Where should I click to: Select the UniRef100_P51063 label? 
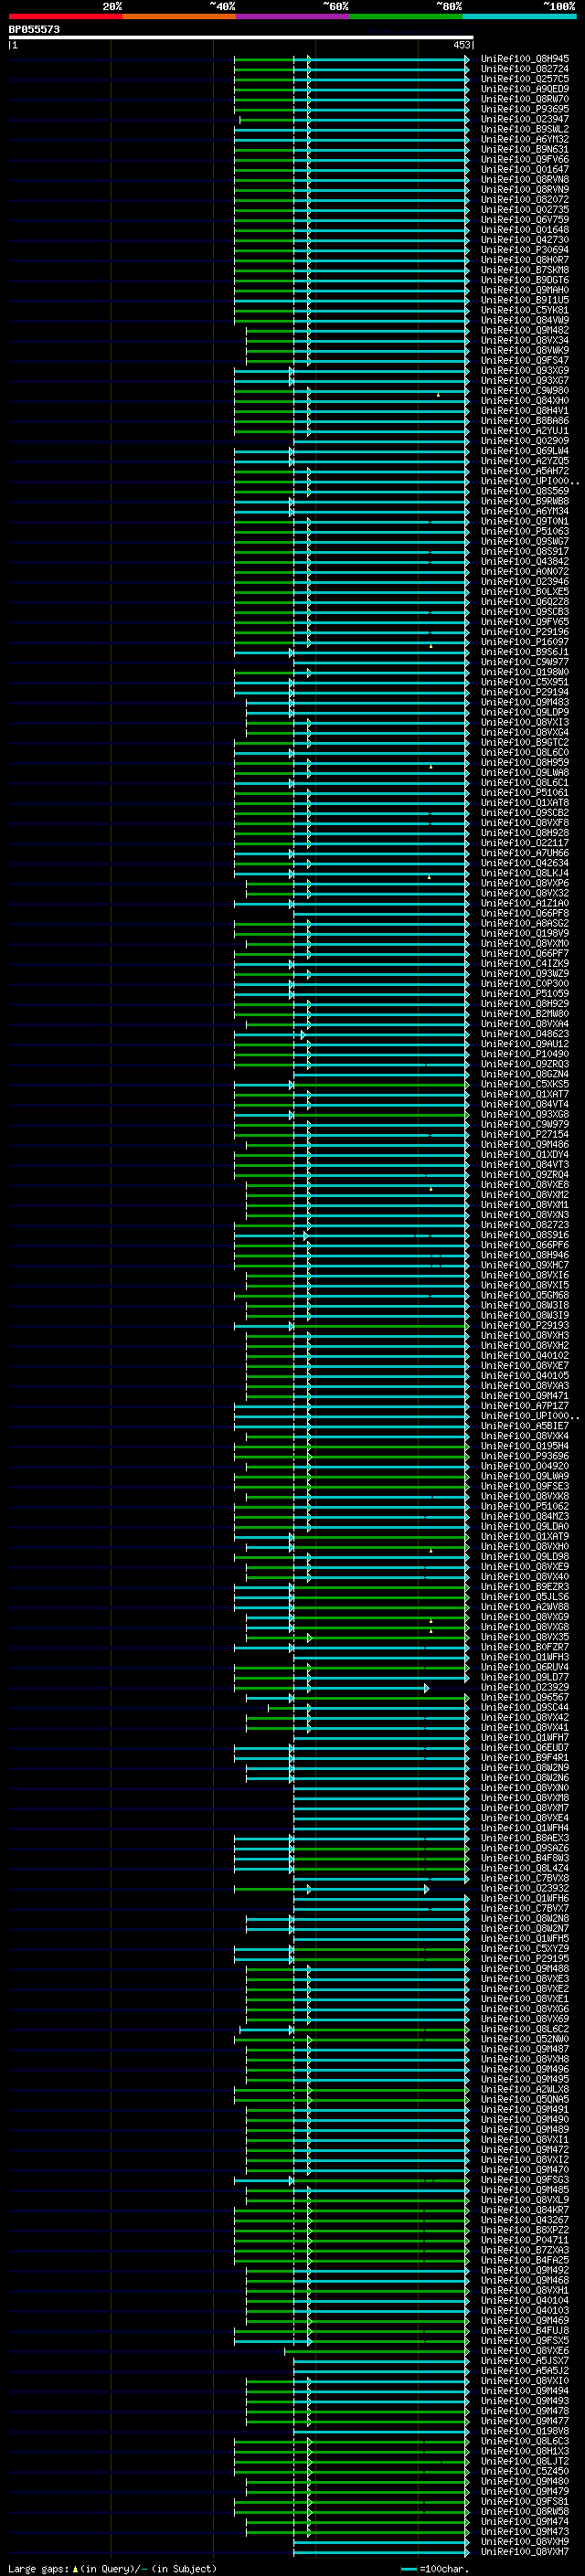coord(525,531)
